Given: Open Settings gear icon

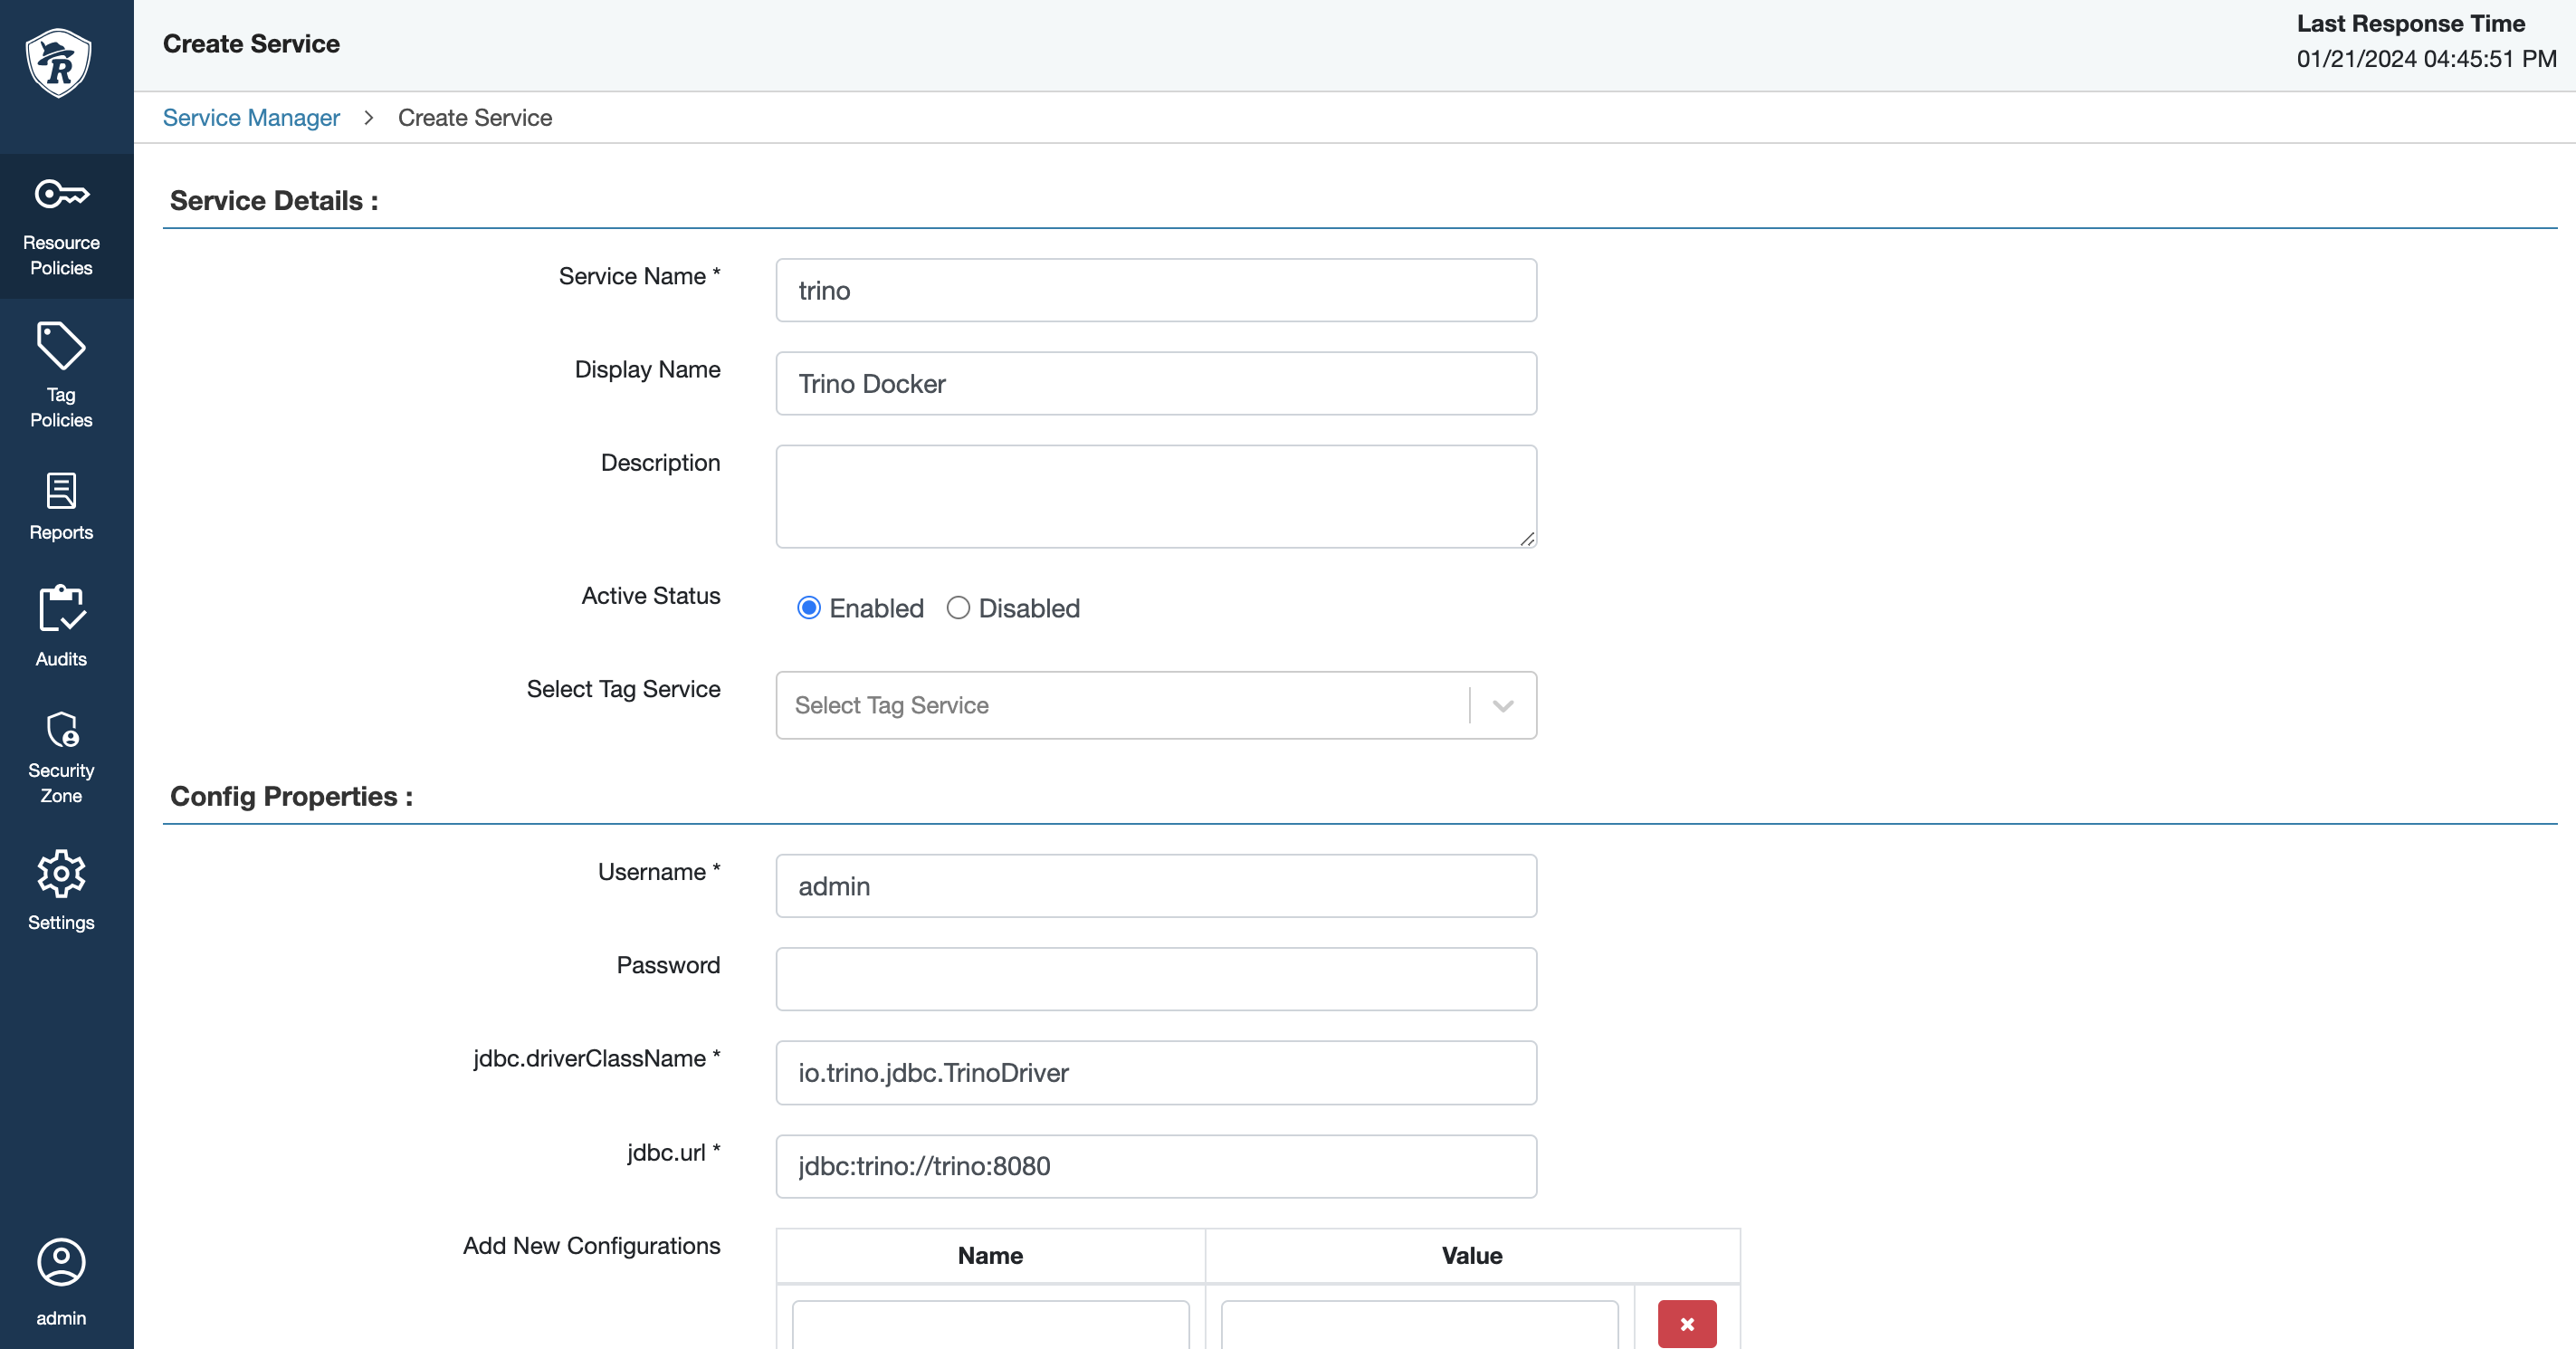Looking at the screenshot, I should [61, 874].
